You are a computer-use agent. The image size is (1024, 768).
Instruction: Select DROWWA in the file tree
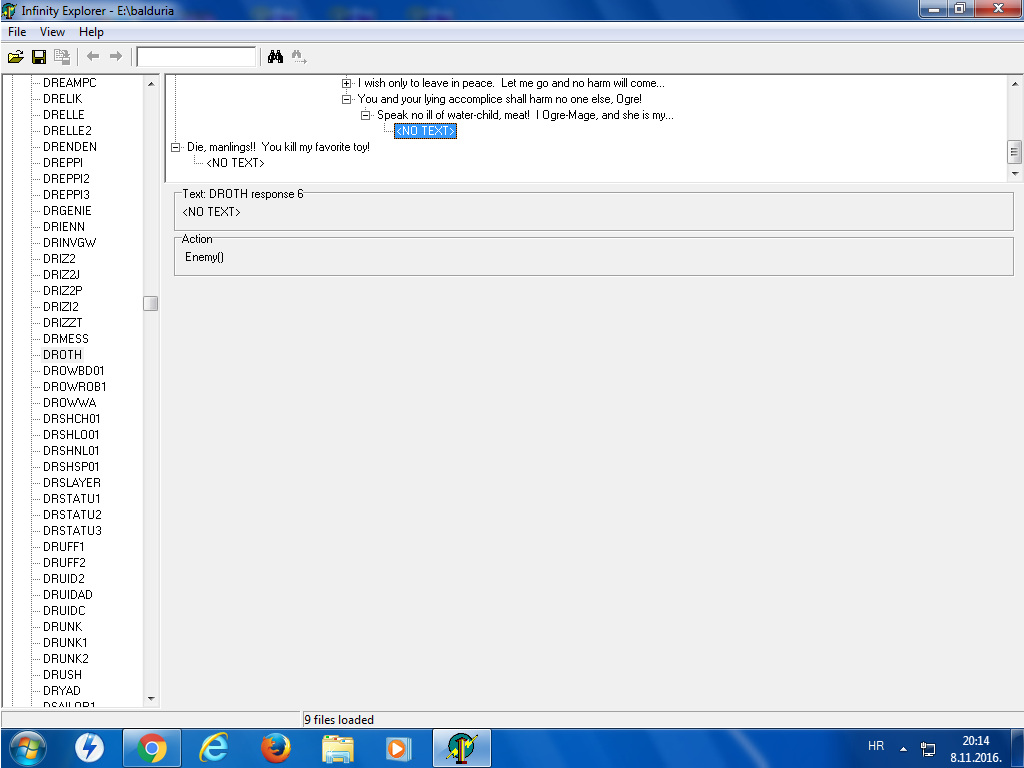pos(70,403)
